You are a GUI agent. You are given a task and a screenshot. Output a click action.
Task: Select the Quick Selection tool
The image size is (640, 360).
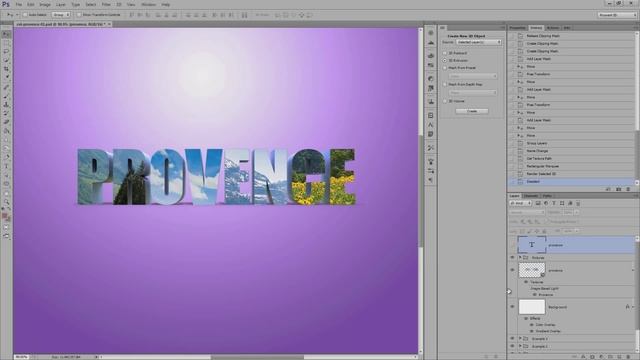pos(6,60)
